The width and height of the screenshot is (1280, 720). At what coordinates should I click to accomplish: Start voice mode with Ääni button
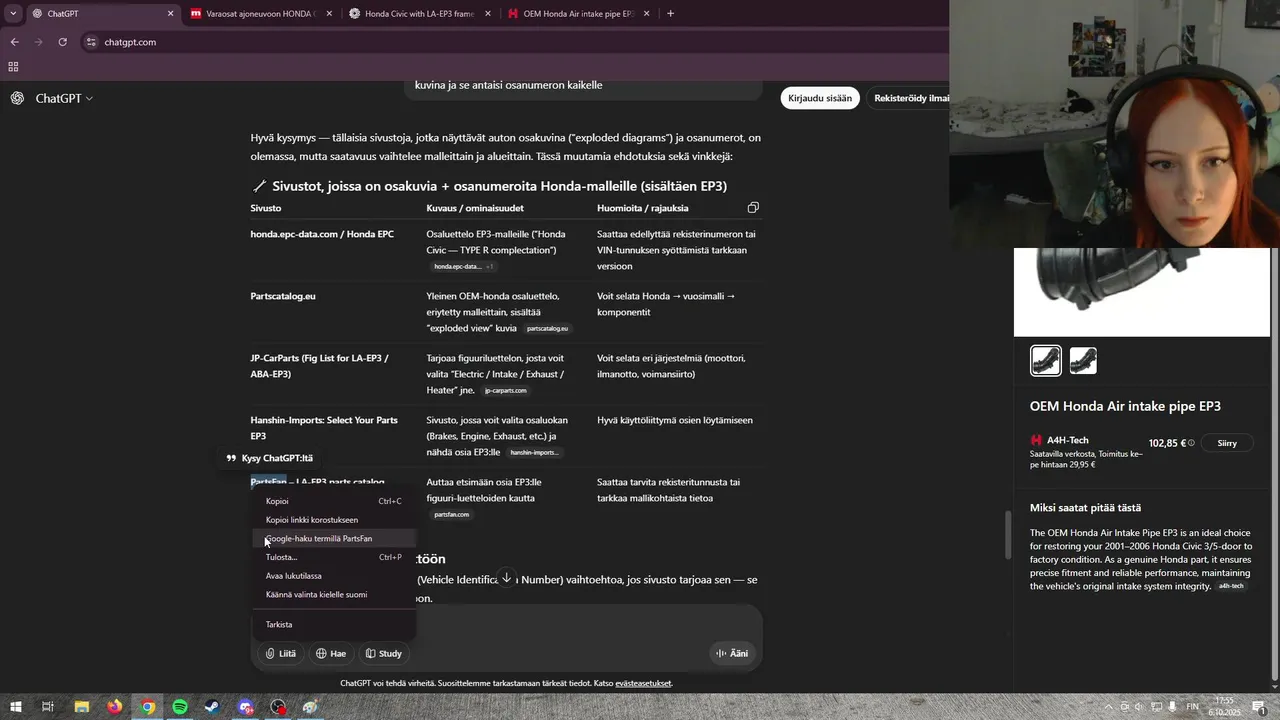732,653
